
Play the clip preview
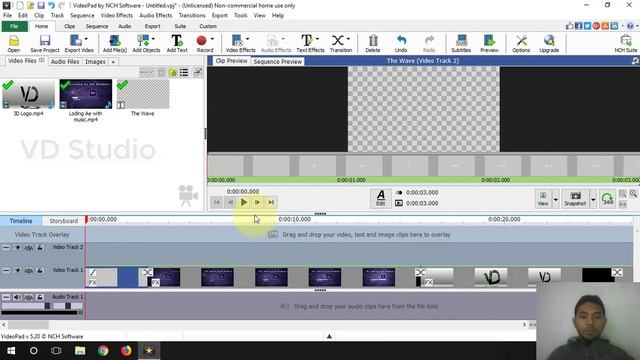tap(244, 202)
